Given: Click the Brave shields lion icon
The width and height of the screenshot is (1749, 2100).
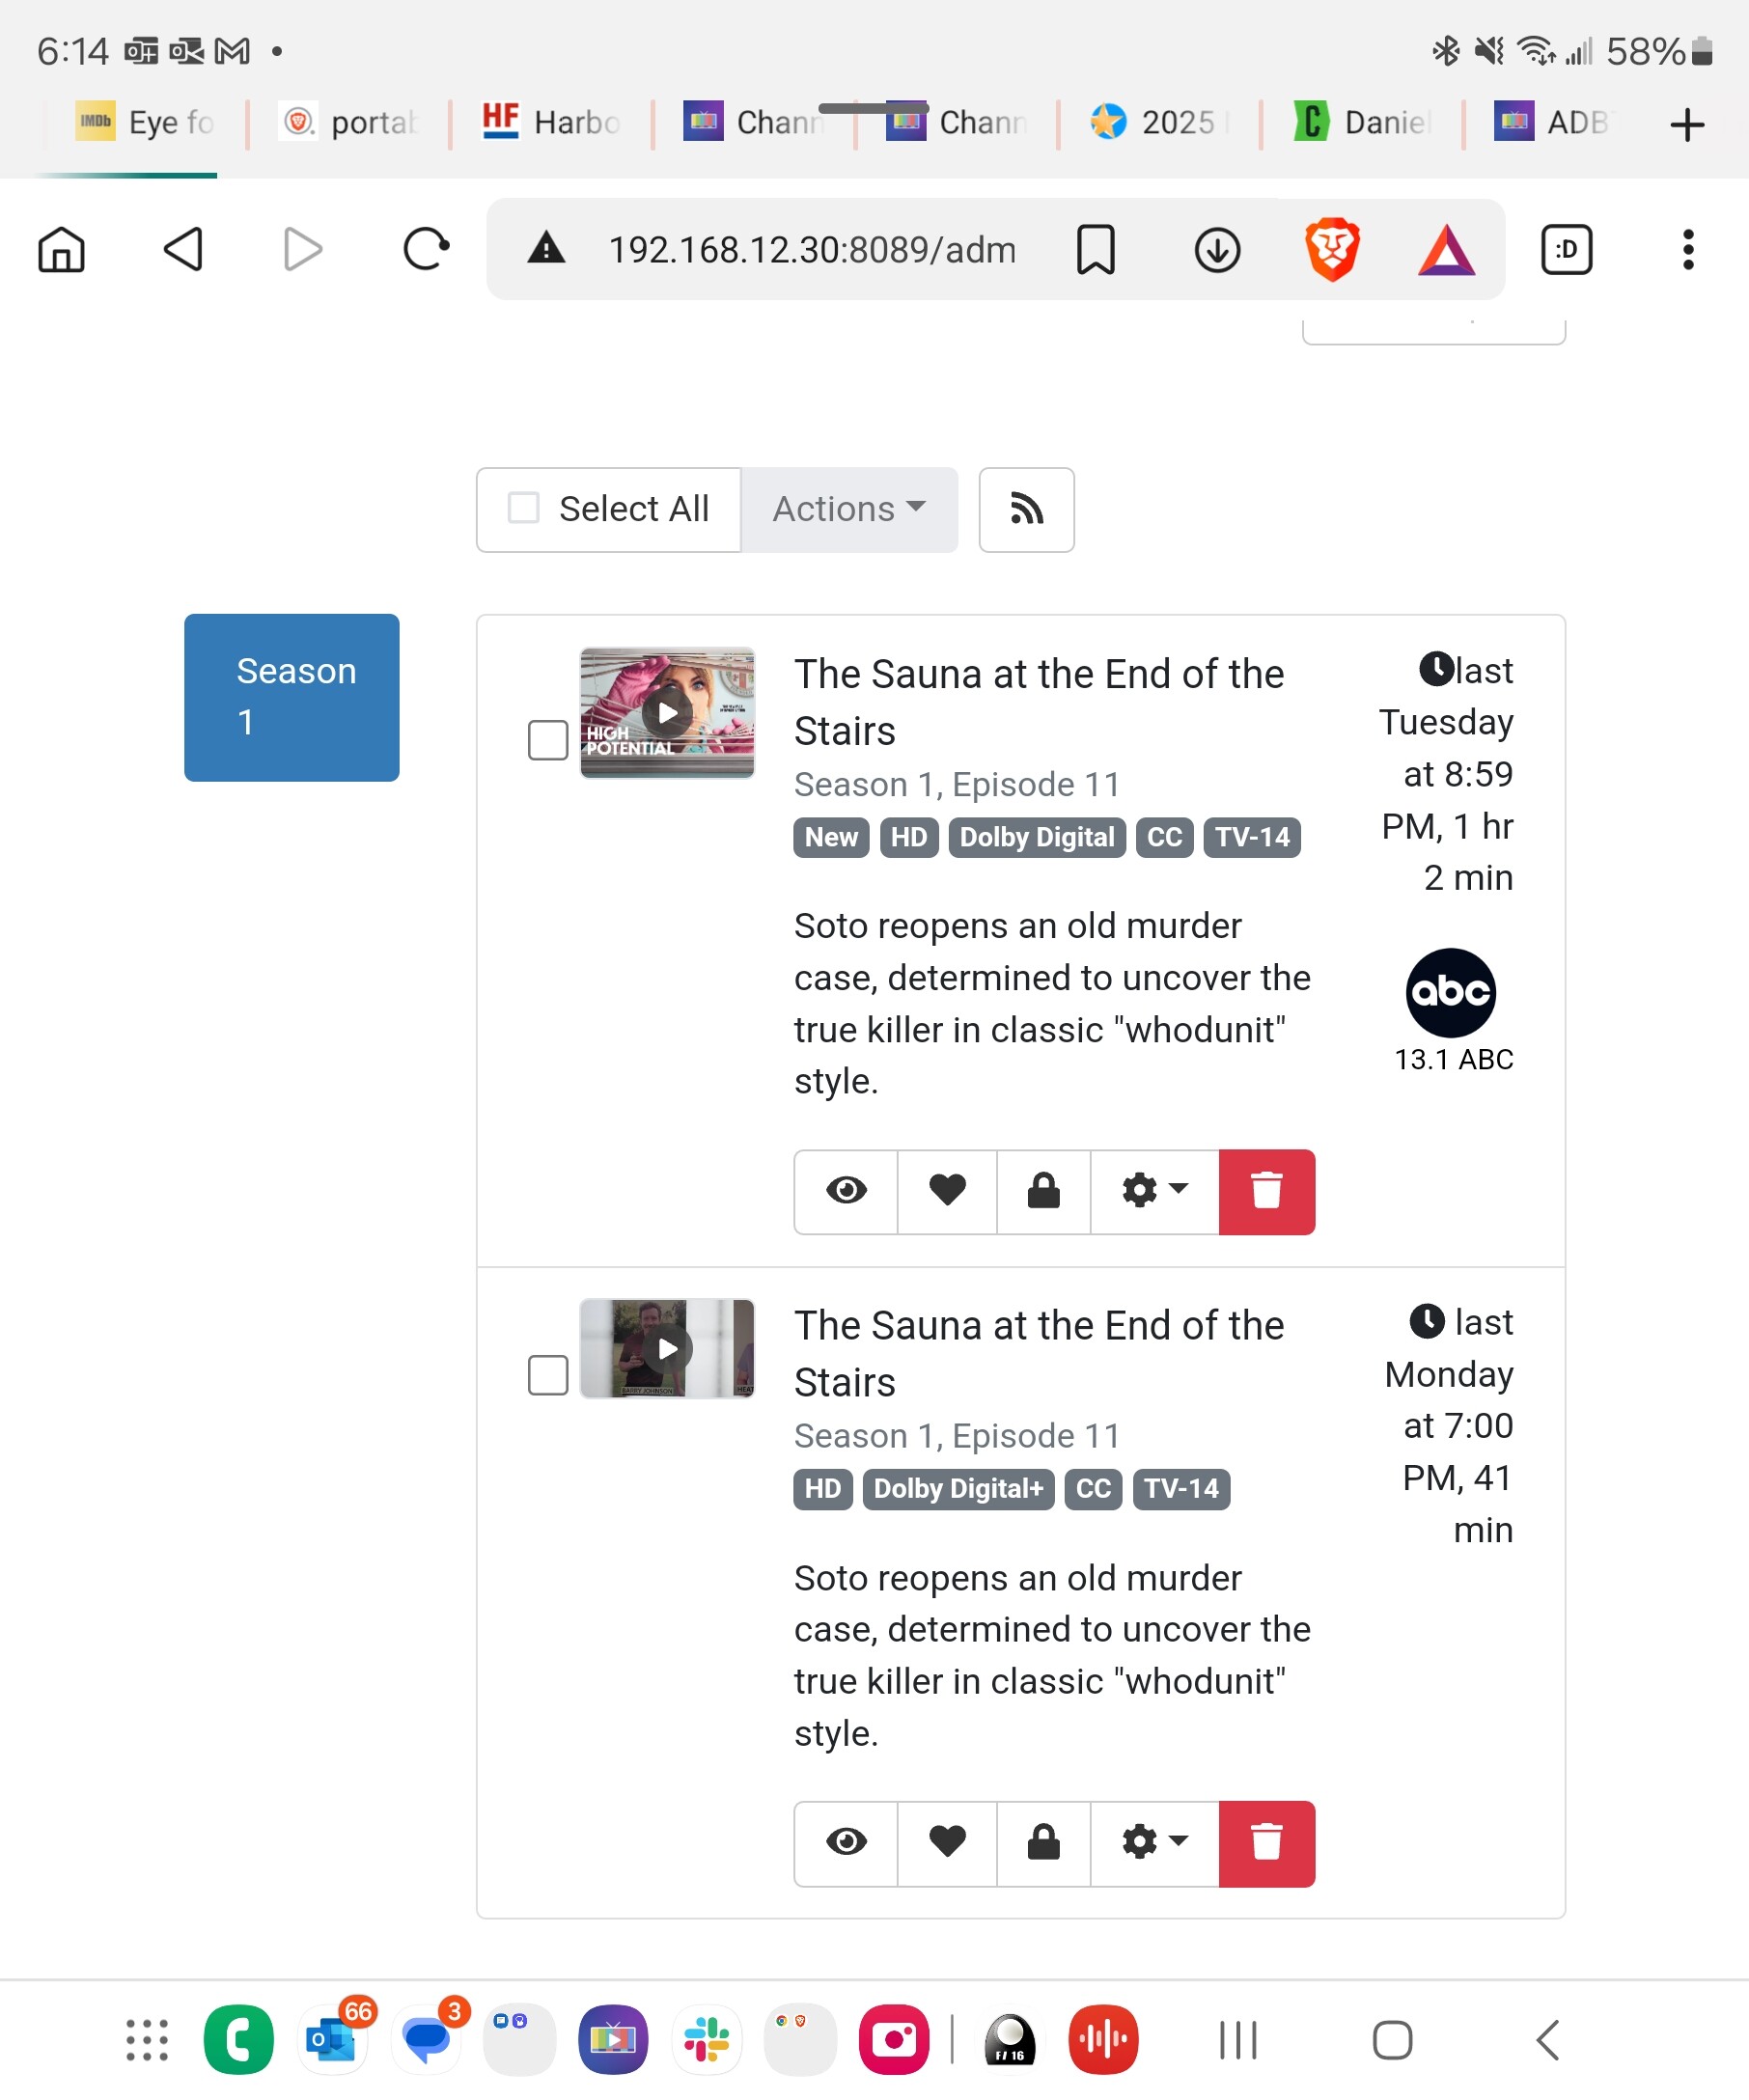Looking at the screenshot, I should (1332, 250).
